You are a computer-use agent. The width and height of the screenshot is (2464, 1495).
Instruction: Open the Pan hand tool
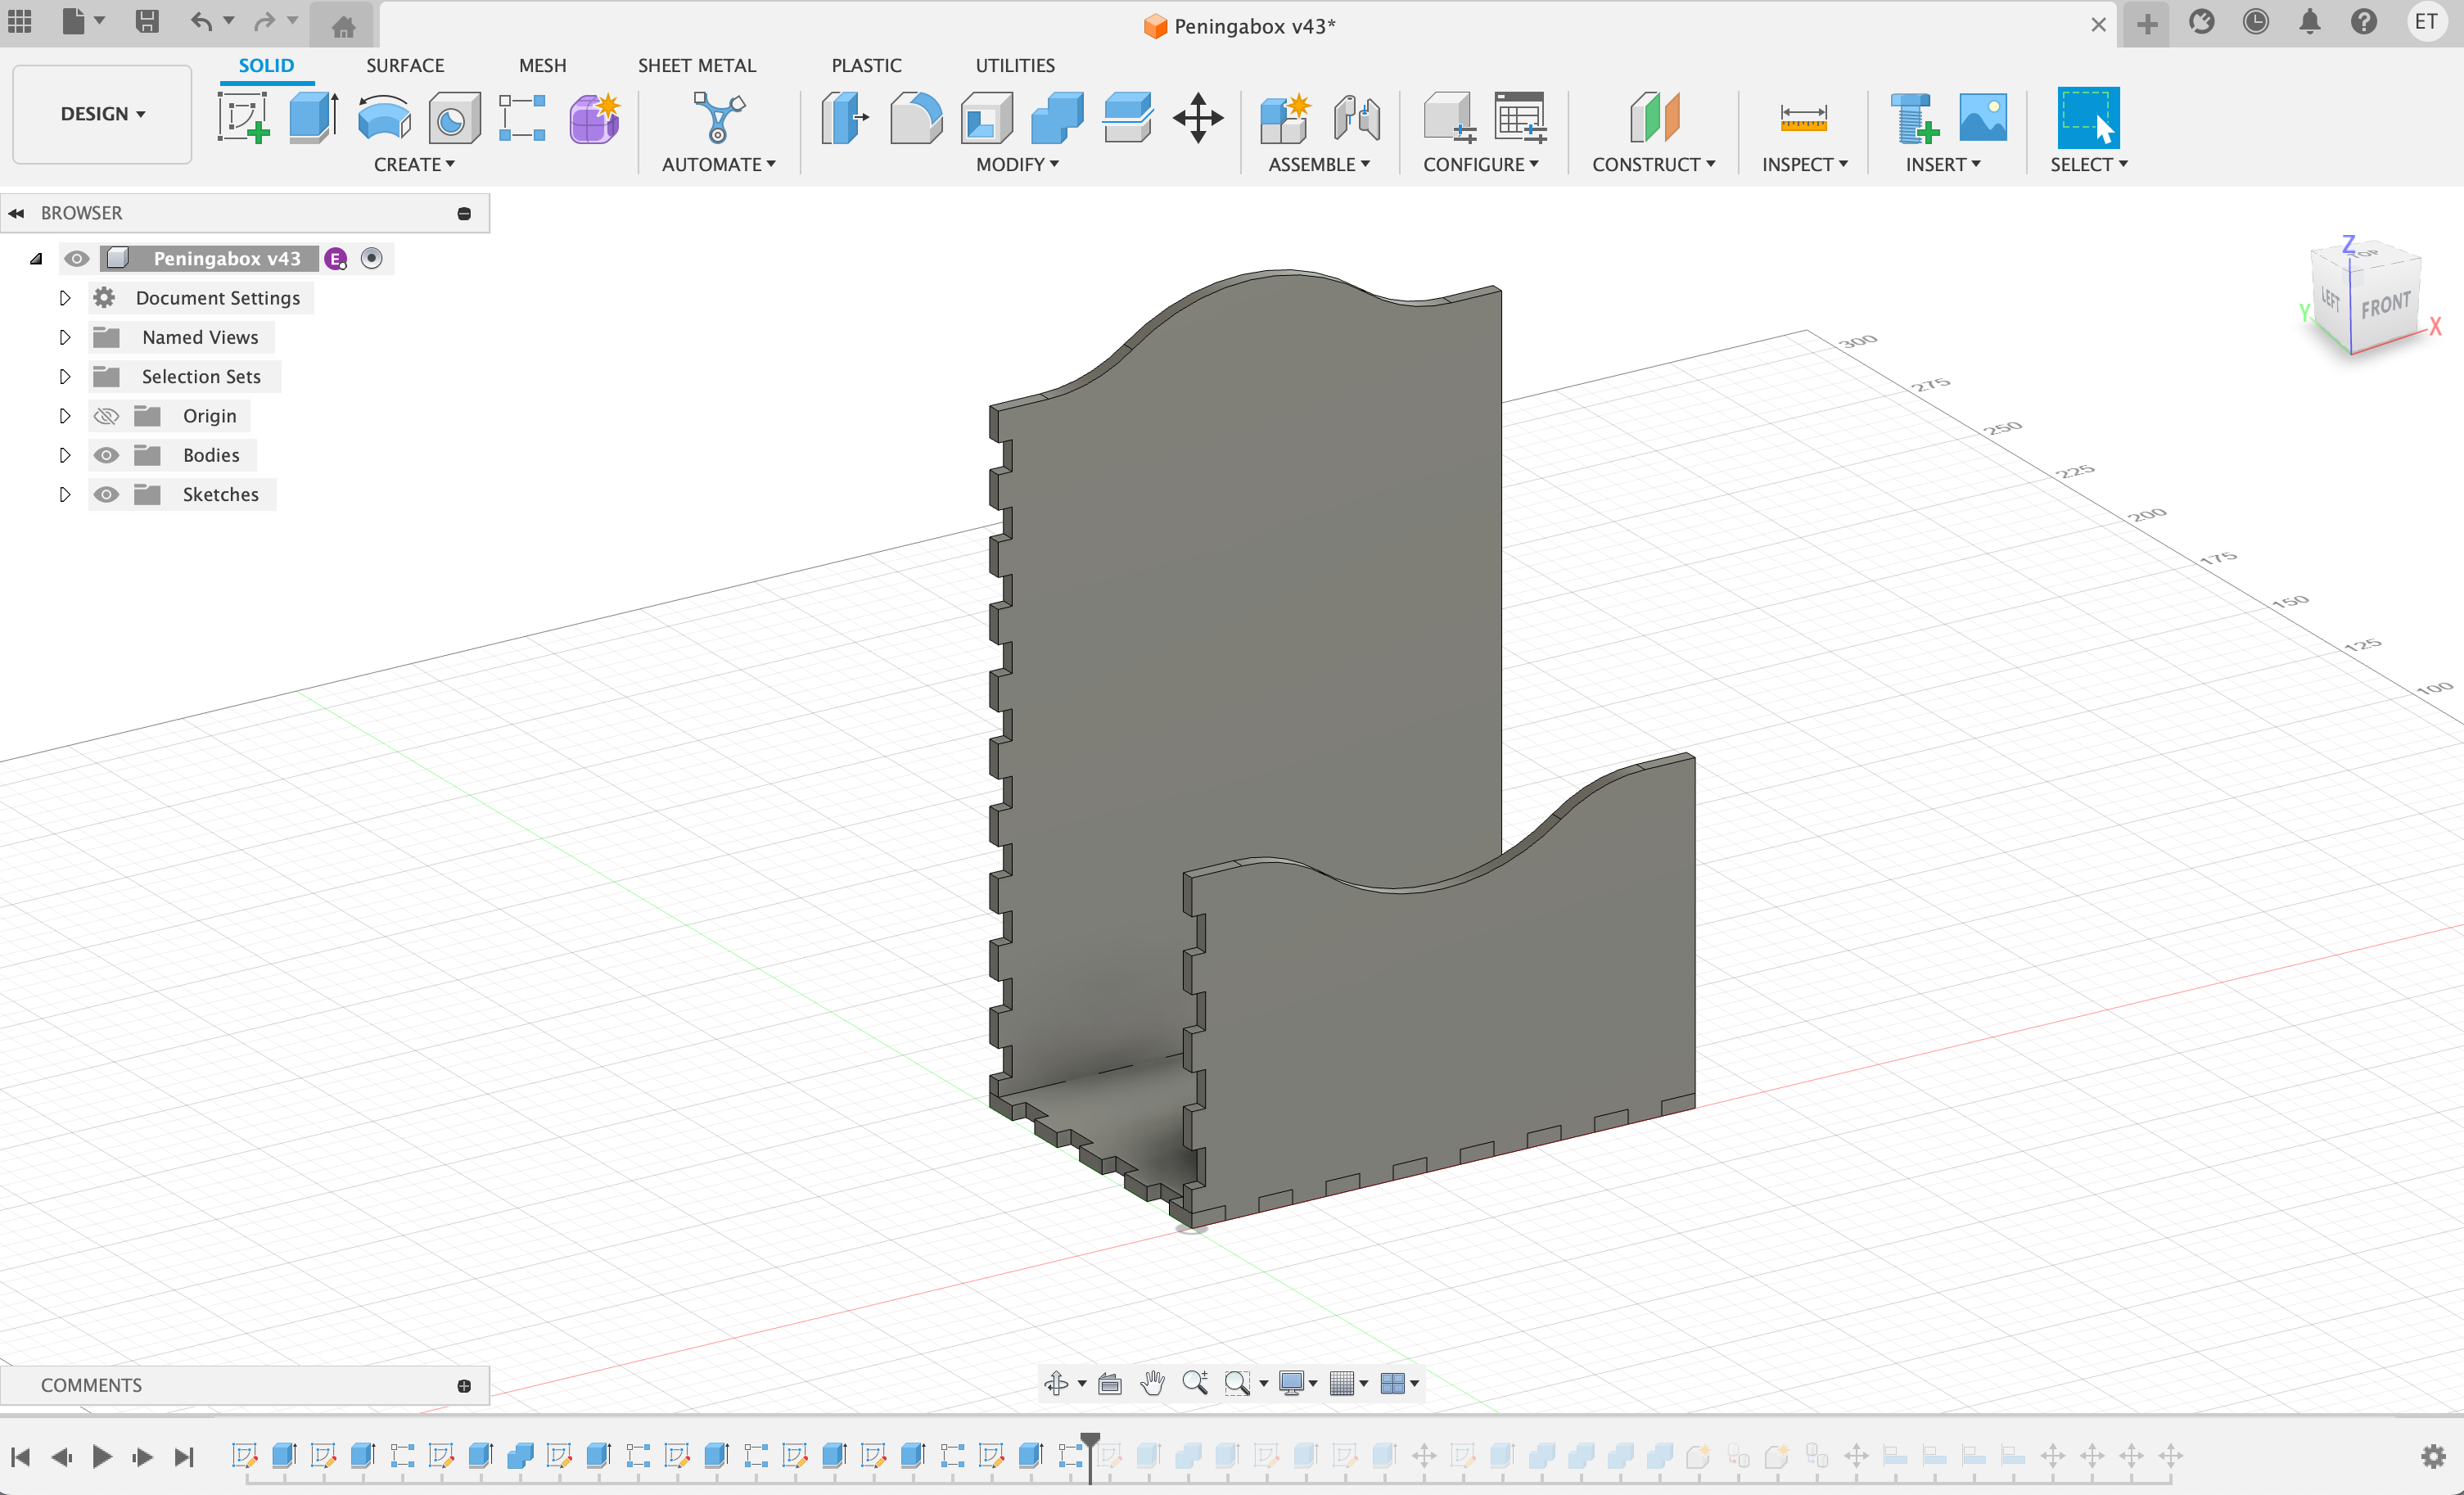tap(1153, 1383)
